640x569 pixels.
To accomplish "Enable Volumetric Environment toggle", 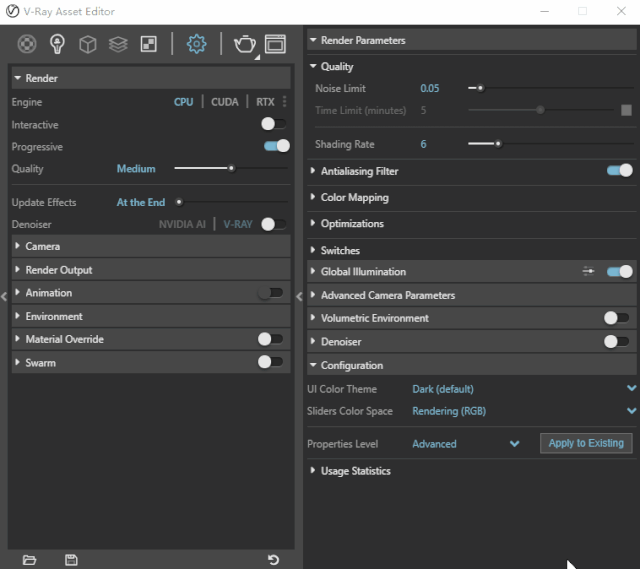I will (x=617, y=318).
